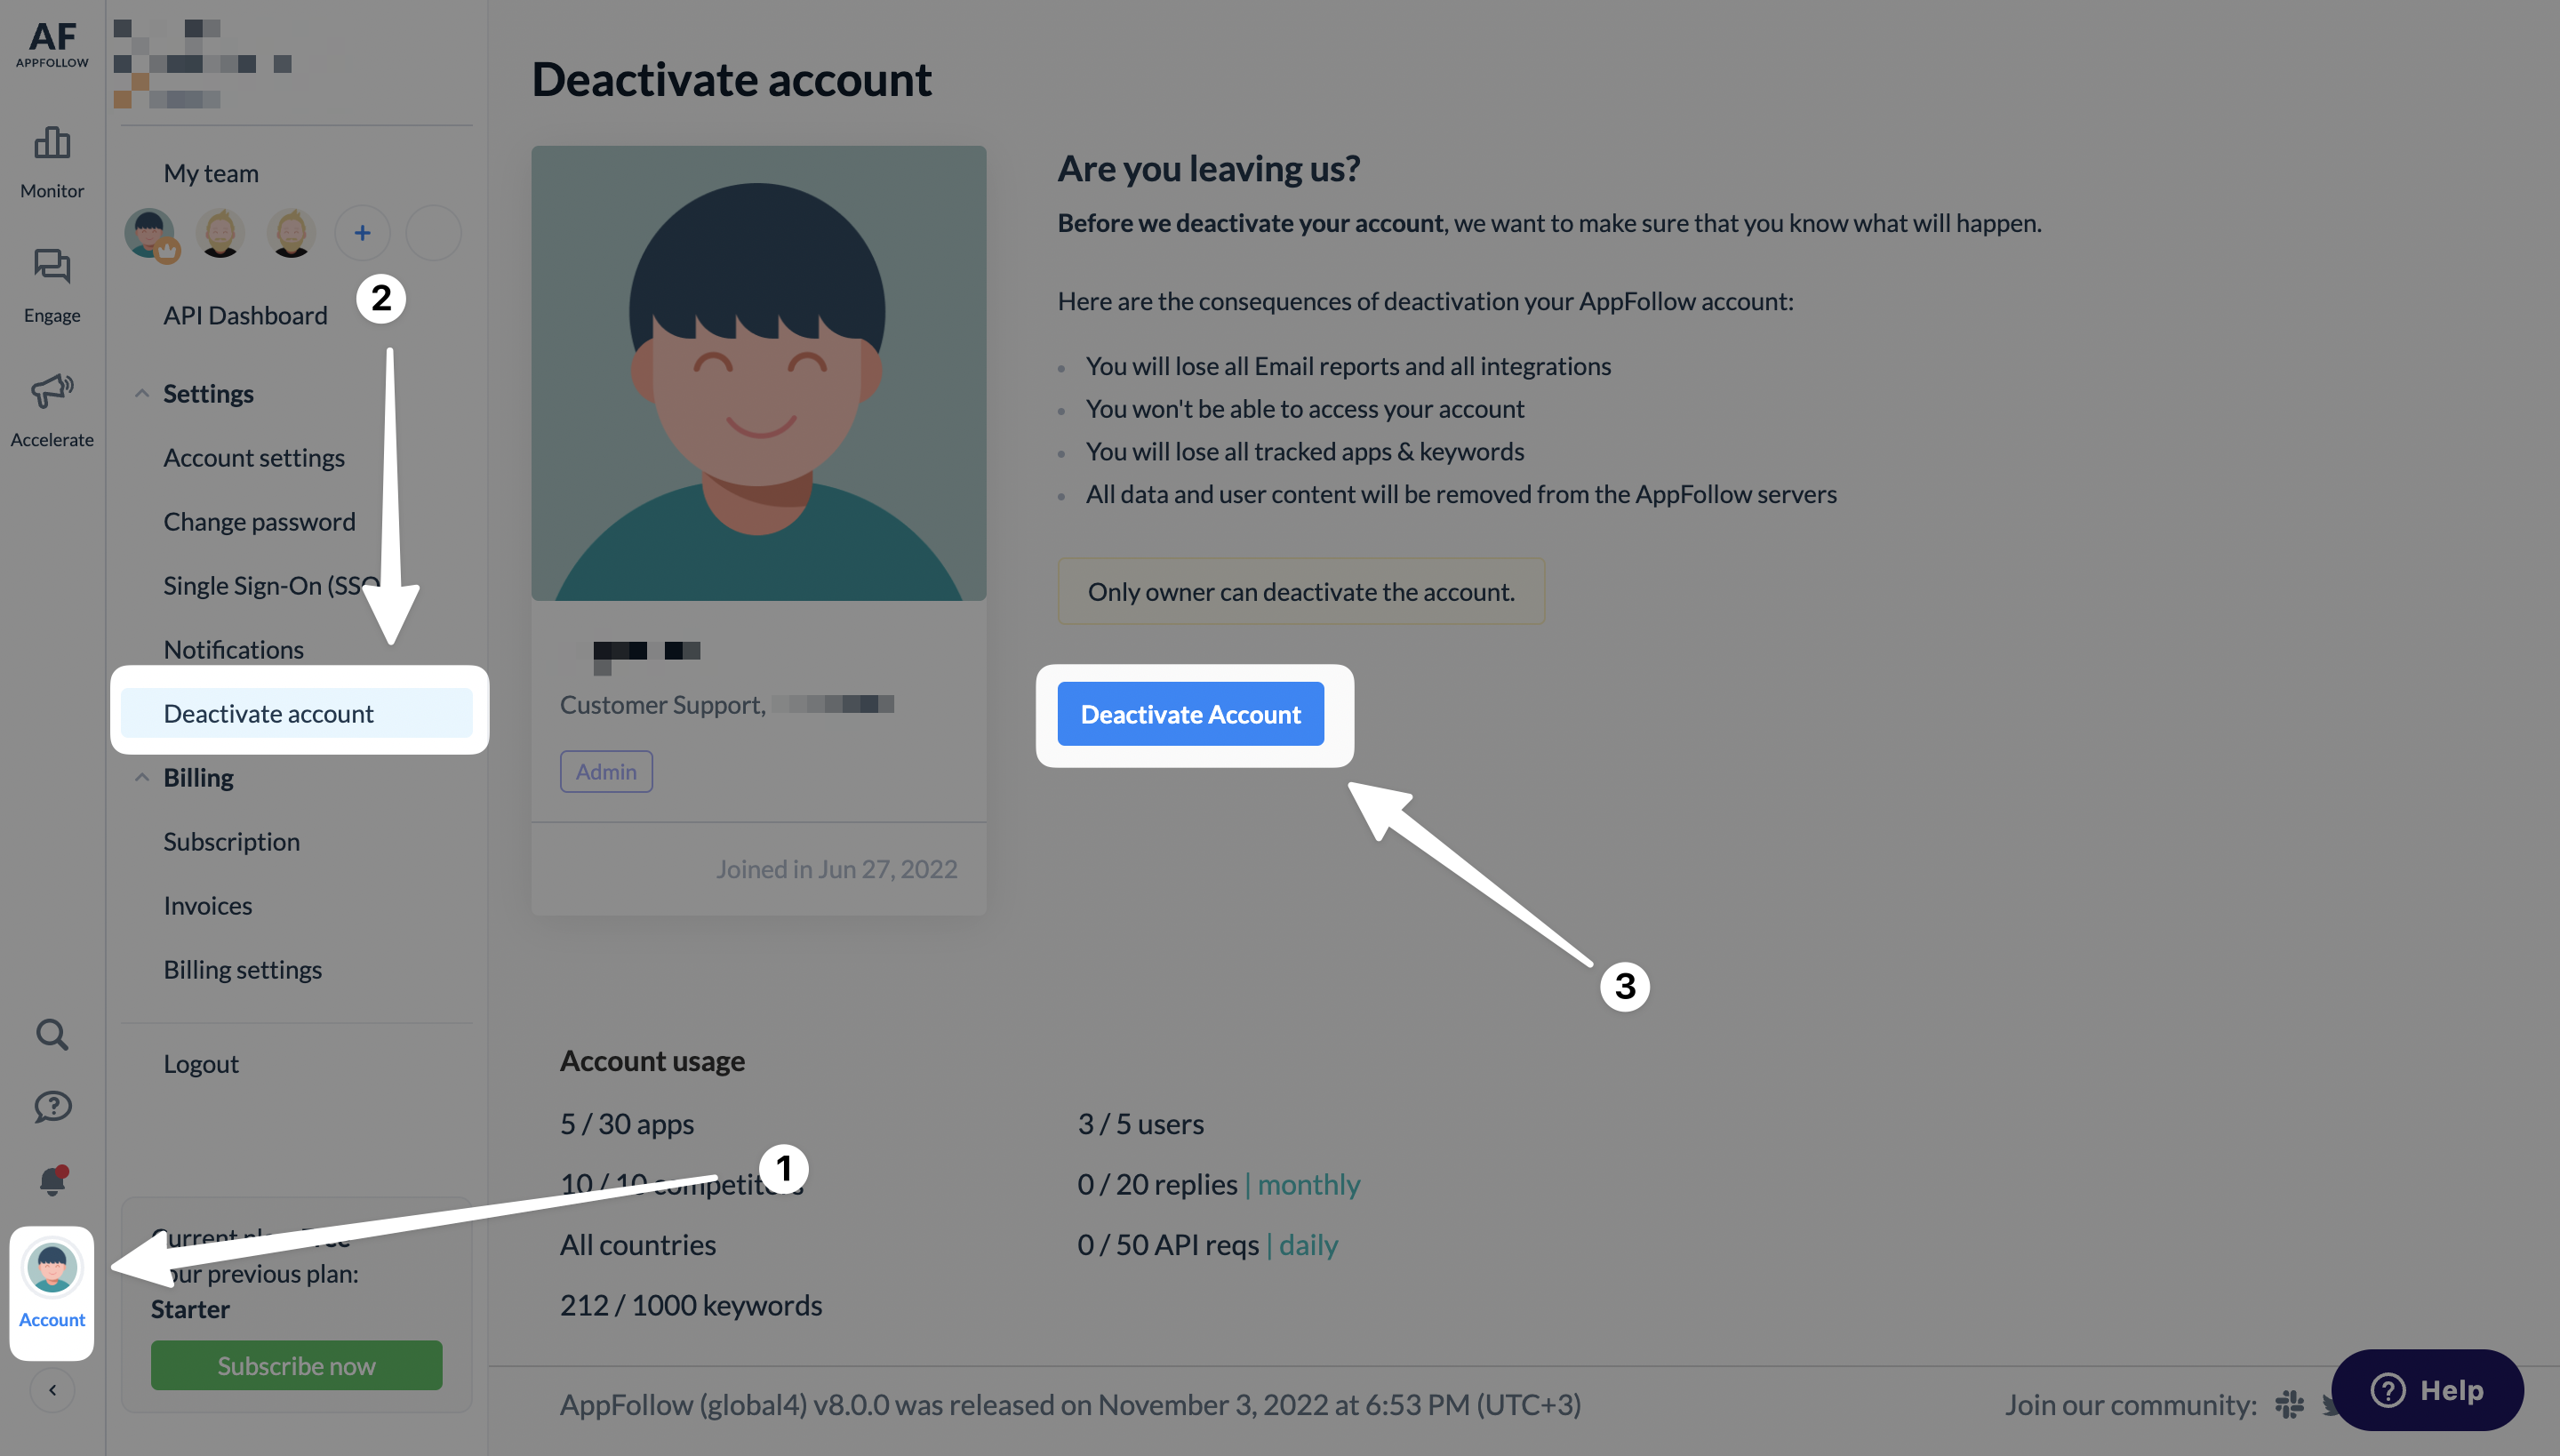This screenshot has height=1456, width=2560.
Task: Collapse the sidebar with left arrow
Action: [x=52, y=1390]
